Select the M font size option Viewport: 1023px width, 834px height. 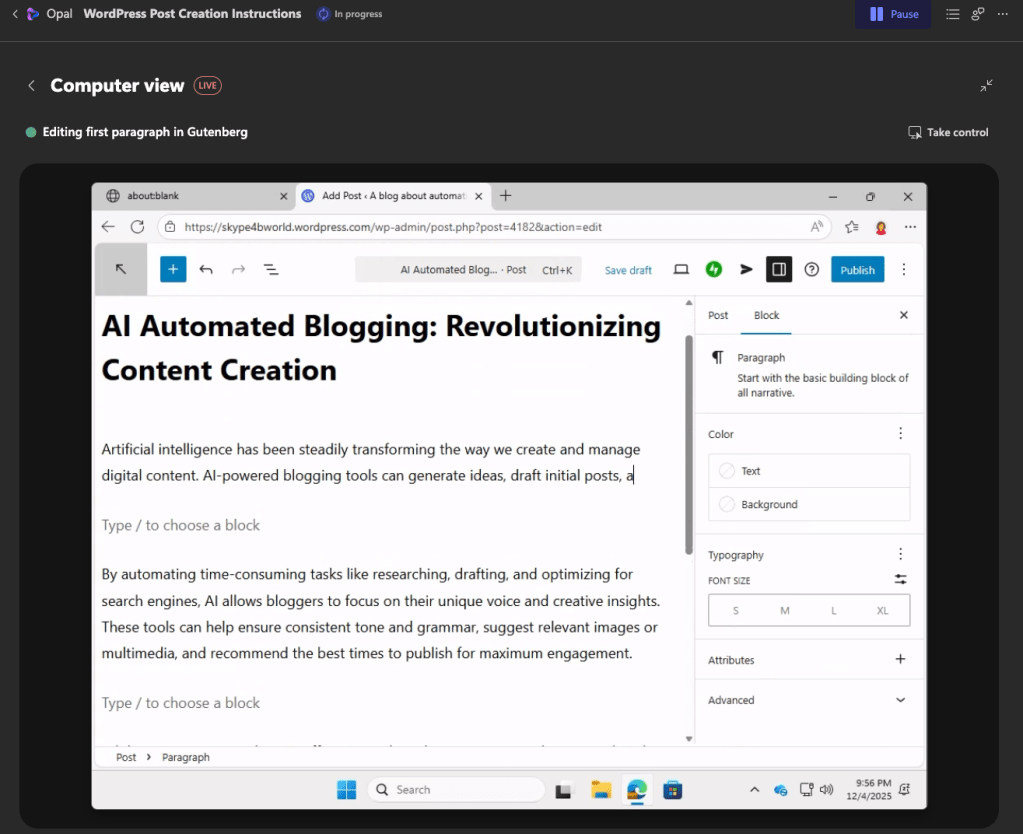click(x=785, y=610)
